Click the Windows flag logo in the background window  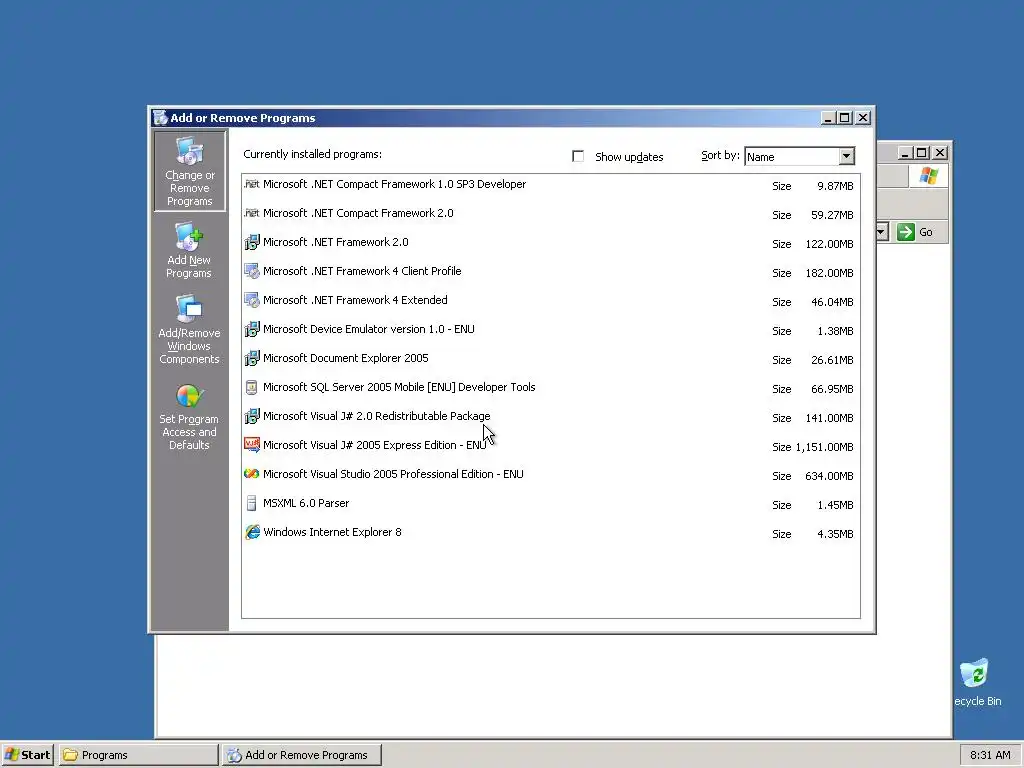click(928, 176)
